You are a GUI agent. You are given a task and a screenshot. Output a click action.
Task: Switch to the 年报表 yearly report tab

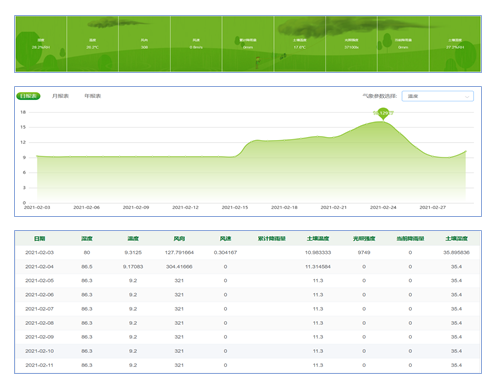tap(93, 96)
